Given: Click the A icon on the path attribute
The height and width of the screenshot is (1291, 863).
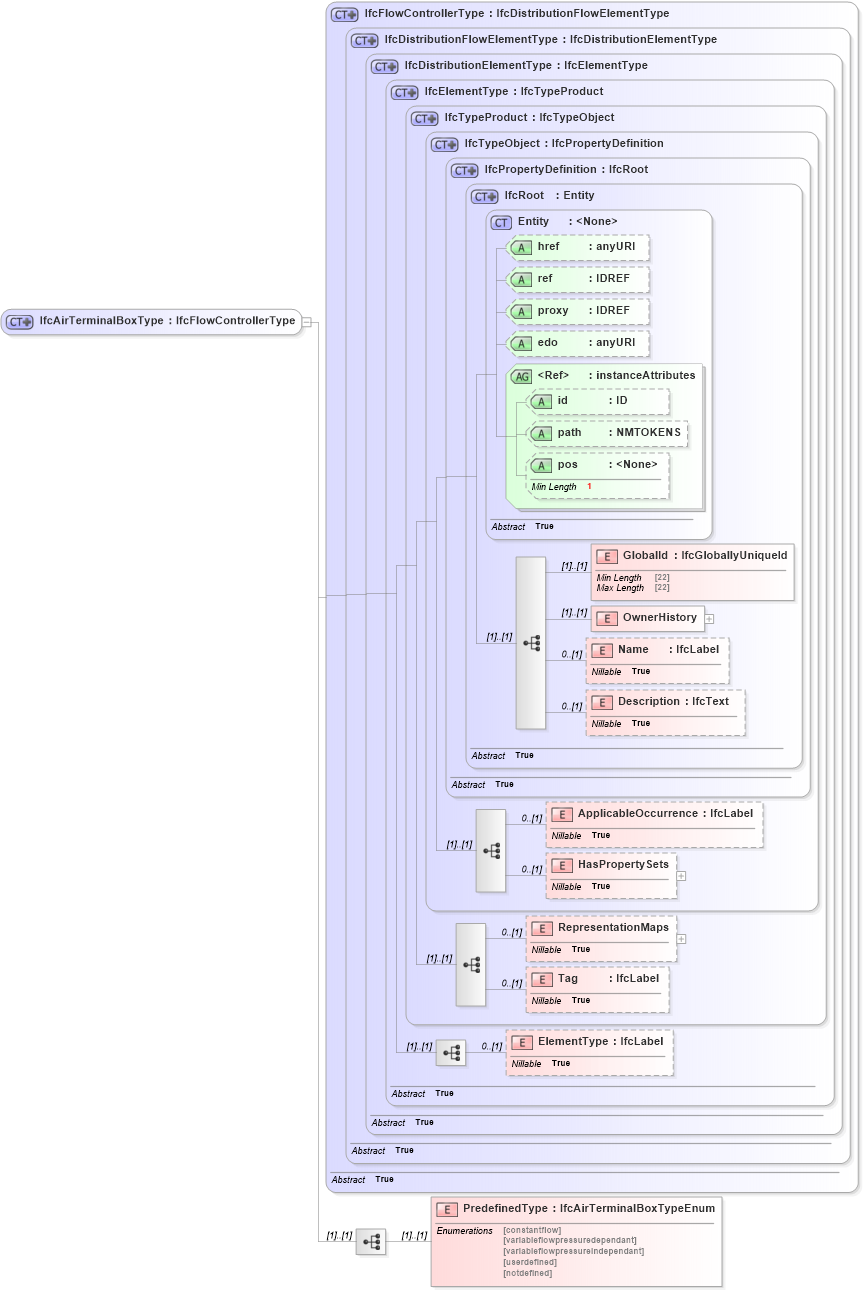Looking at the screenshot, I should pos(542,432).
